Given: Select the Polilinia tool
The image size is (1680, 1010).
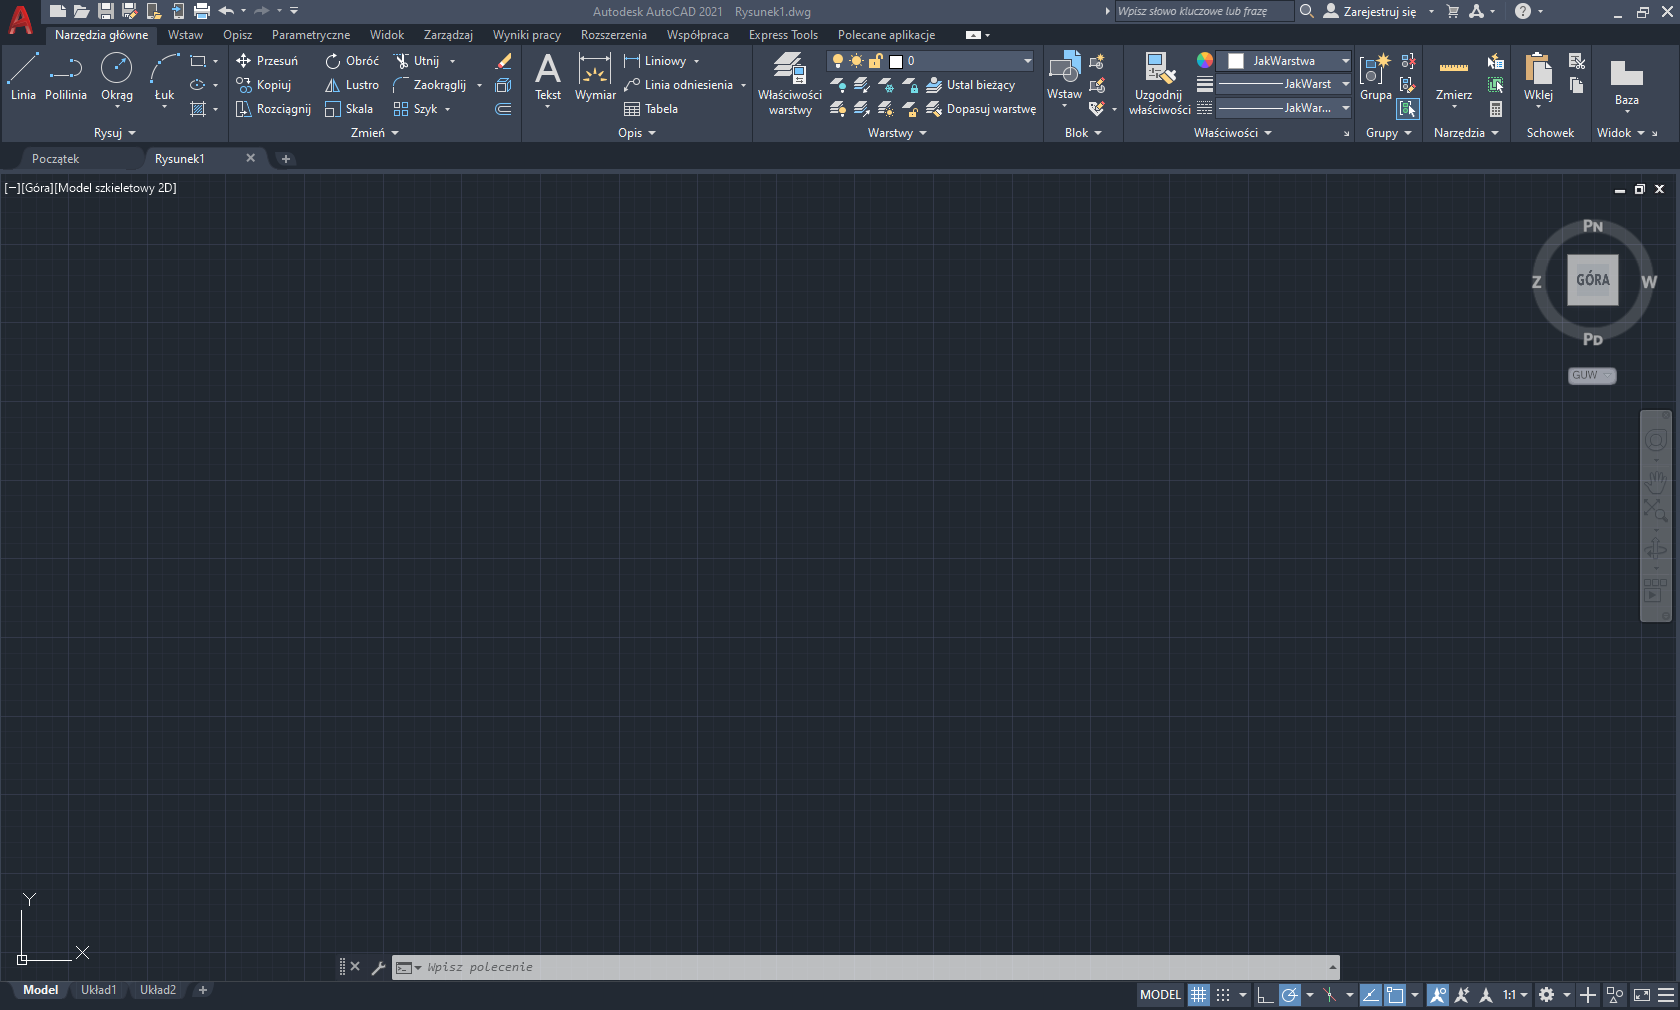Looking at the screenshot, I should [x=66, y=77].
